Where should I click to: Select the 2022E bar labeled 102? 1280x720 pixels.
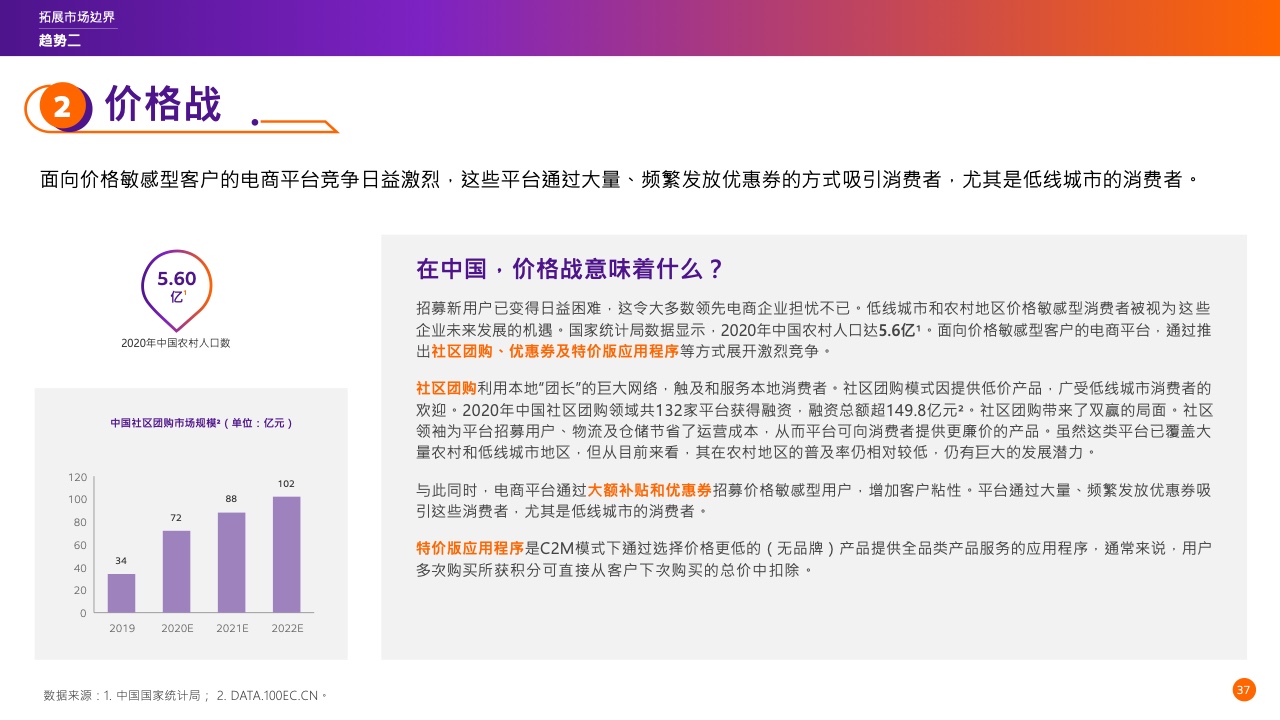(286, 554)
